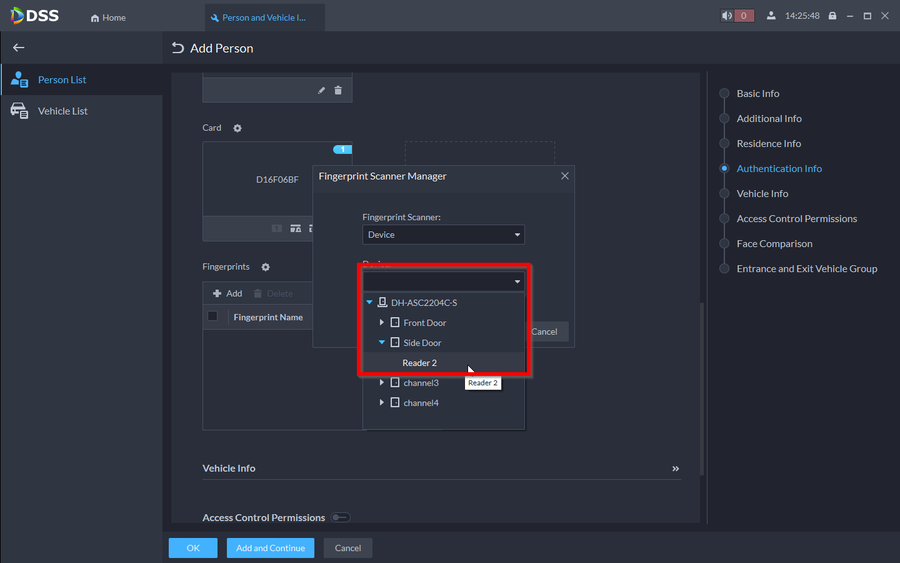900x563 pixels.
Task: Switch to the Person and Vehicle tab
Action: 264,18
